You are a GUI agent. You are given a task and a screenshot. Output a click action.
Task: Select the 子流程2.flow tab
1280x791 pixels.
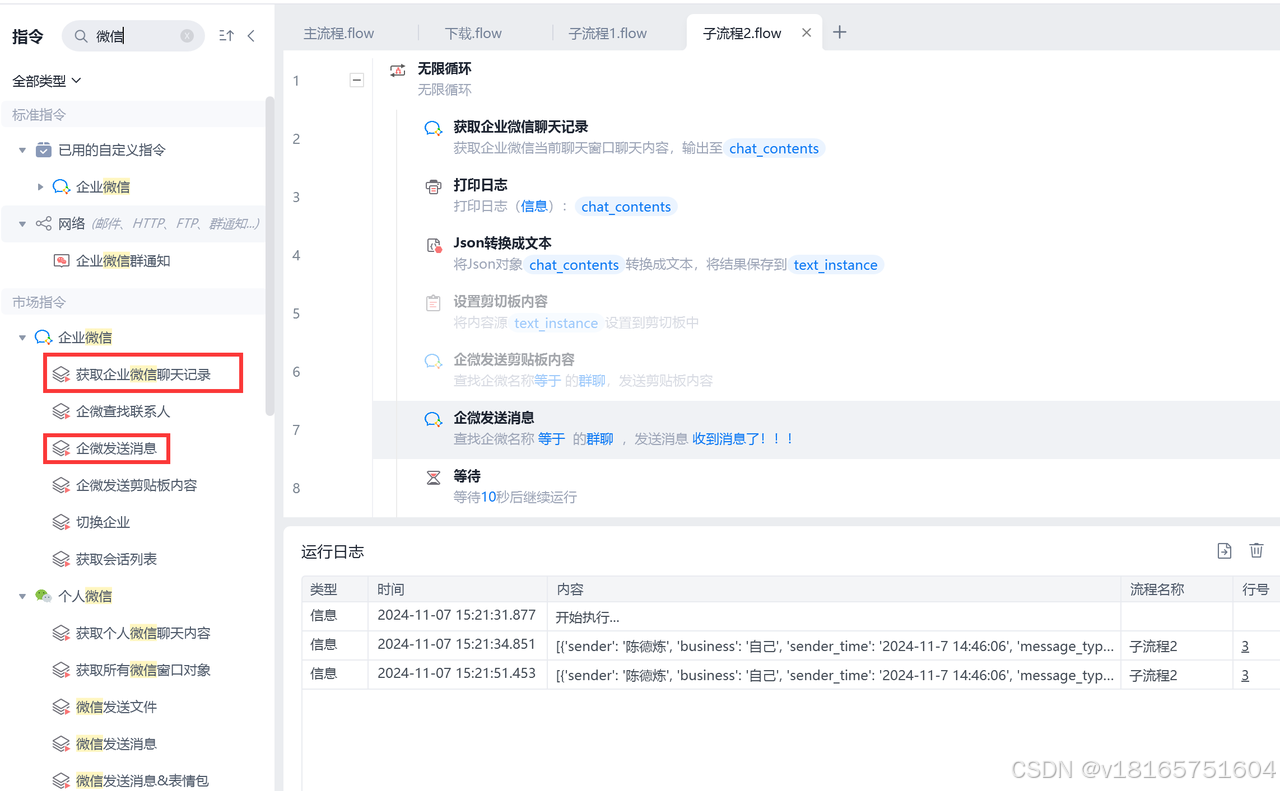point(742,33)
